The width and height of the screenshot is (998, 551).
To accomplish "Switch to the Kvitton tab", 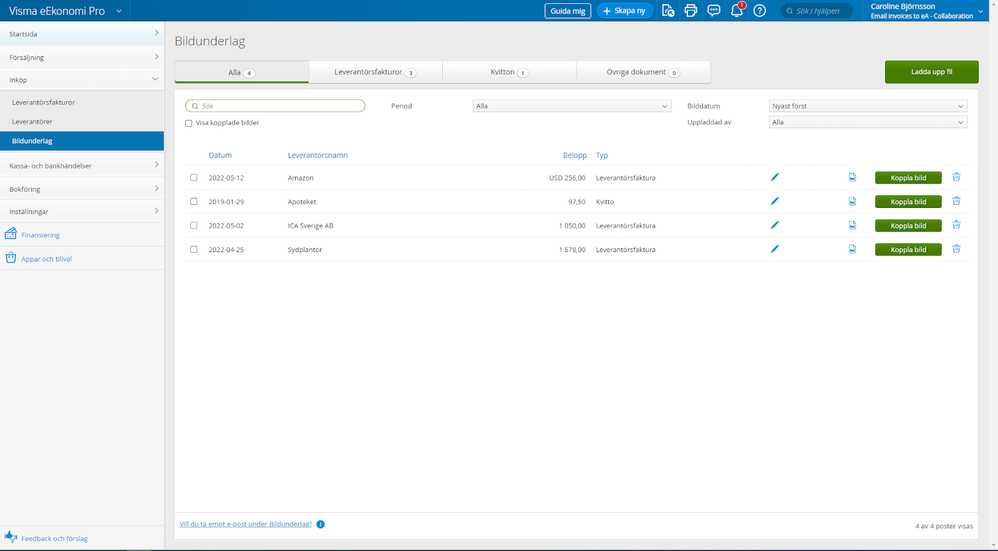I will (x=508, y=72).
